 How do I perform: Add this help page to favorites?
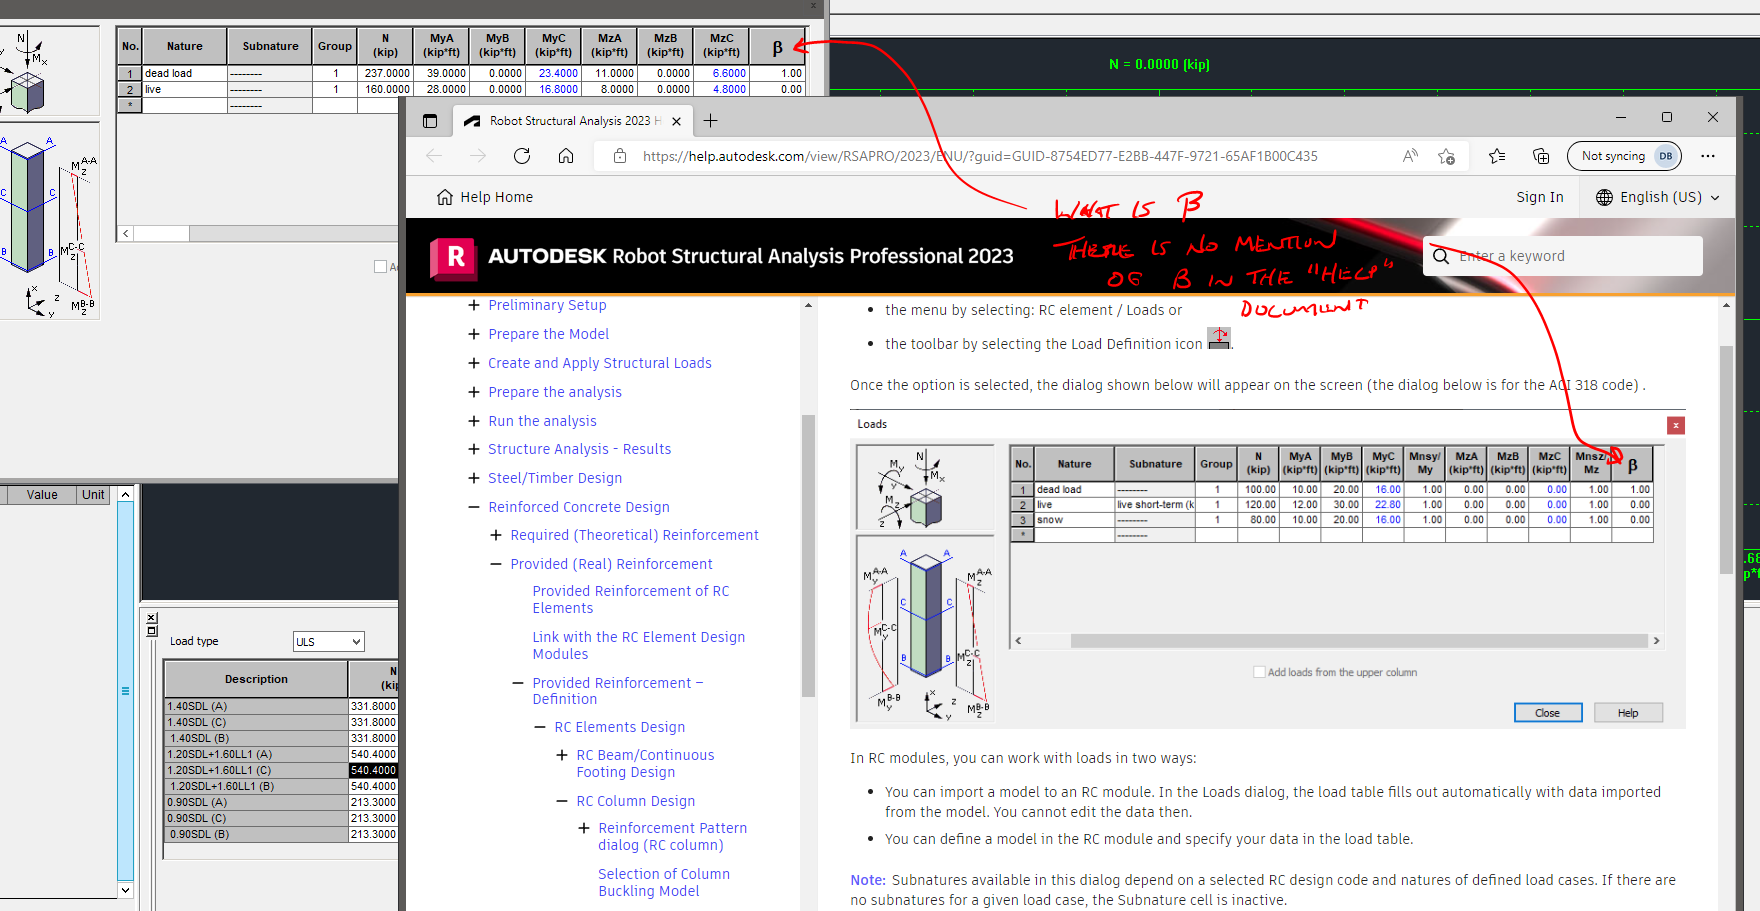click(1447, 156)
